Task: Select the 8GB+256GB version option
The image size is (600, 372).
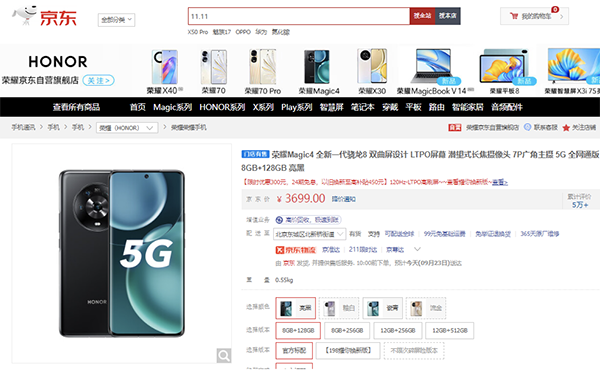Action: 347,331
